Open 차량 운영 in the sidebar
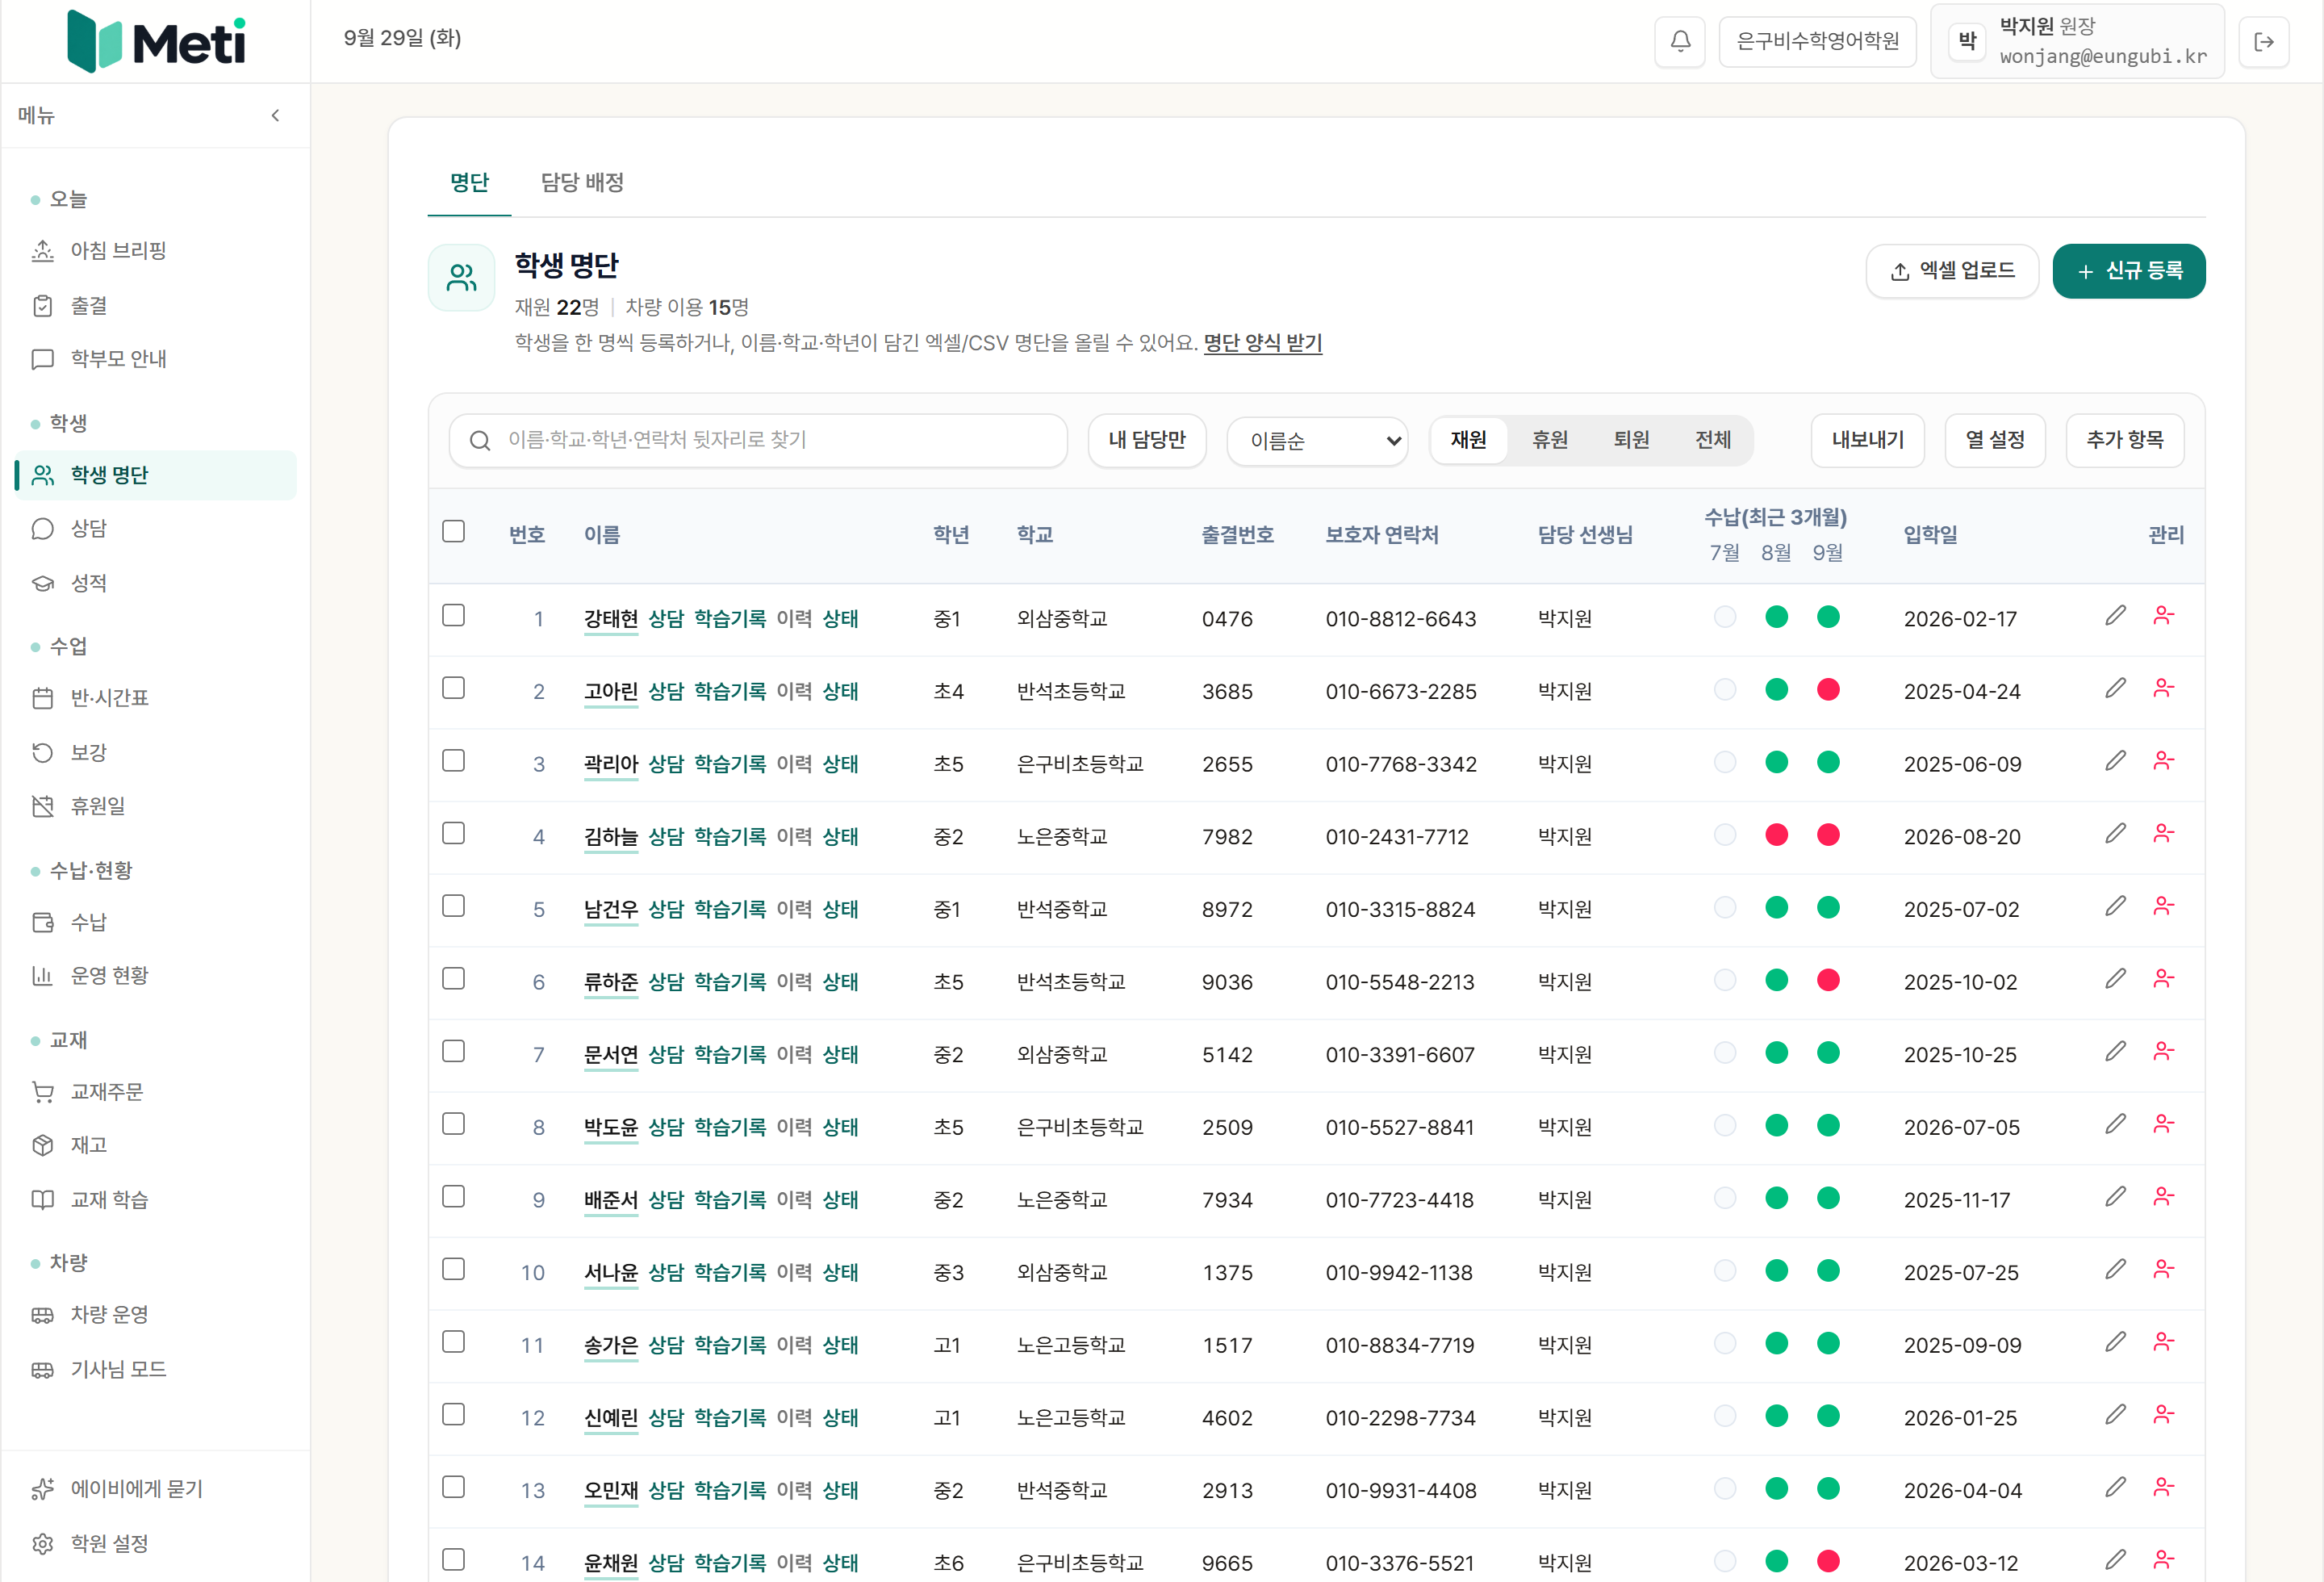Screen dimensions: 2324x1582 (x=156, y=1314)
